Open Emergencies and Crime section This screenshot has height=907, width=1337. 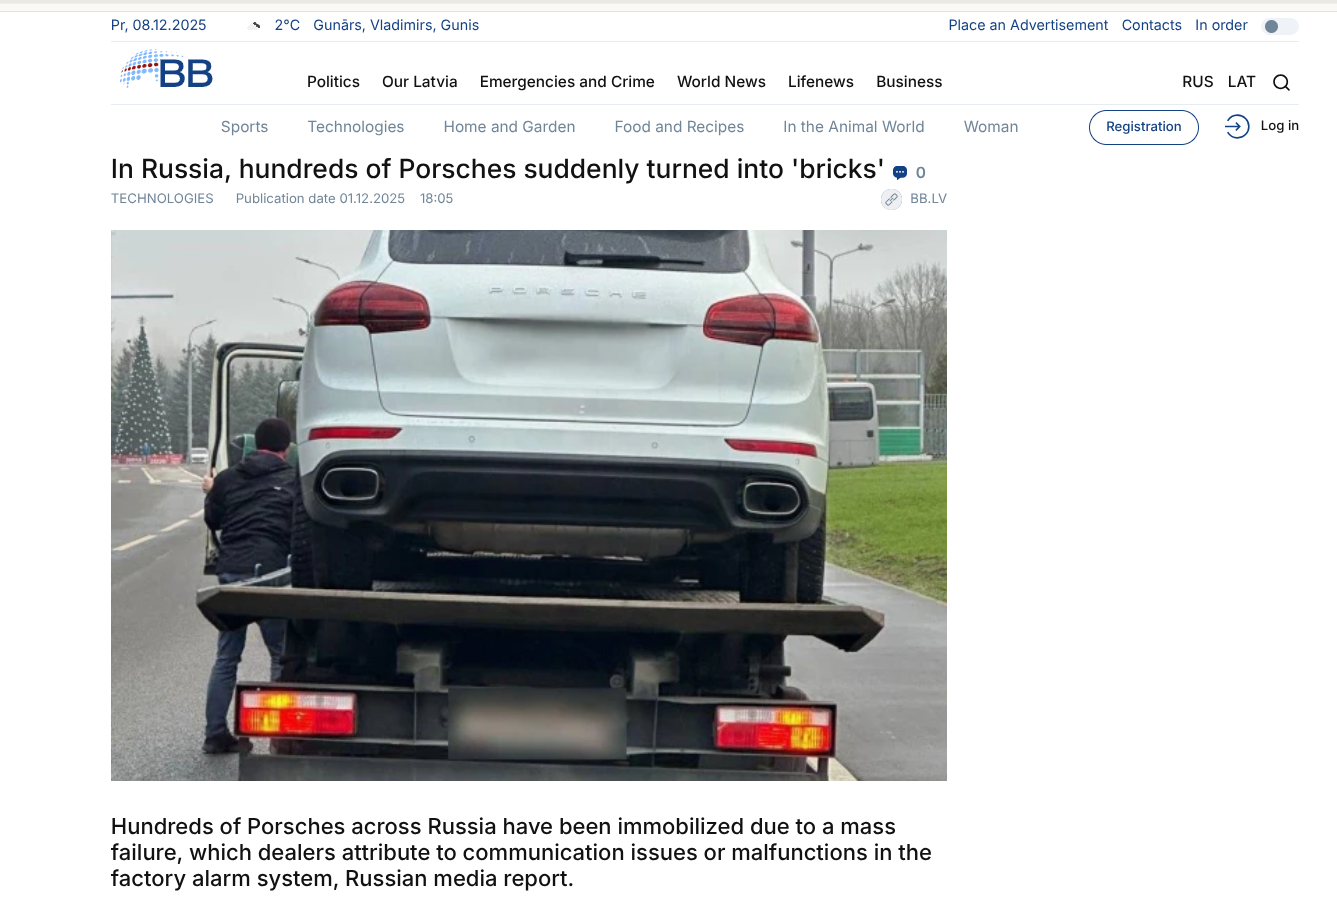coord(567,82)
